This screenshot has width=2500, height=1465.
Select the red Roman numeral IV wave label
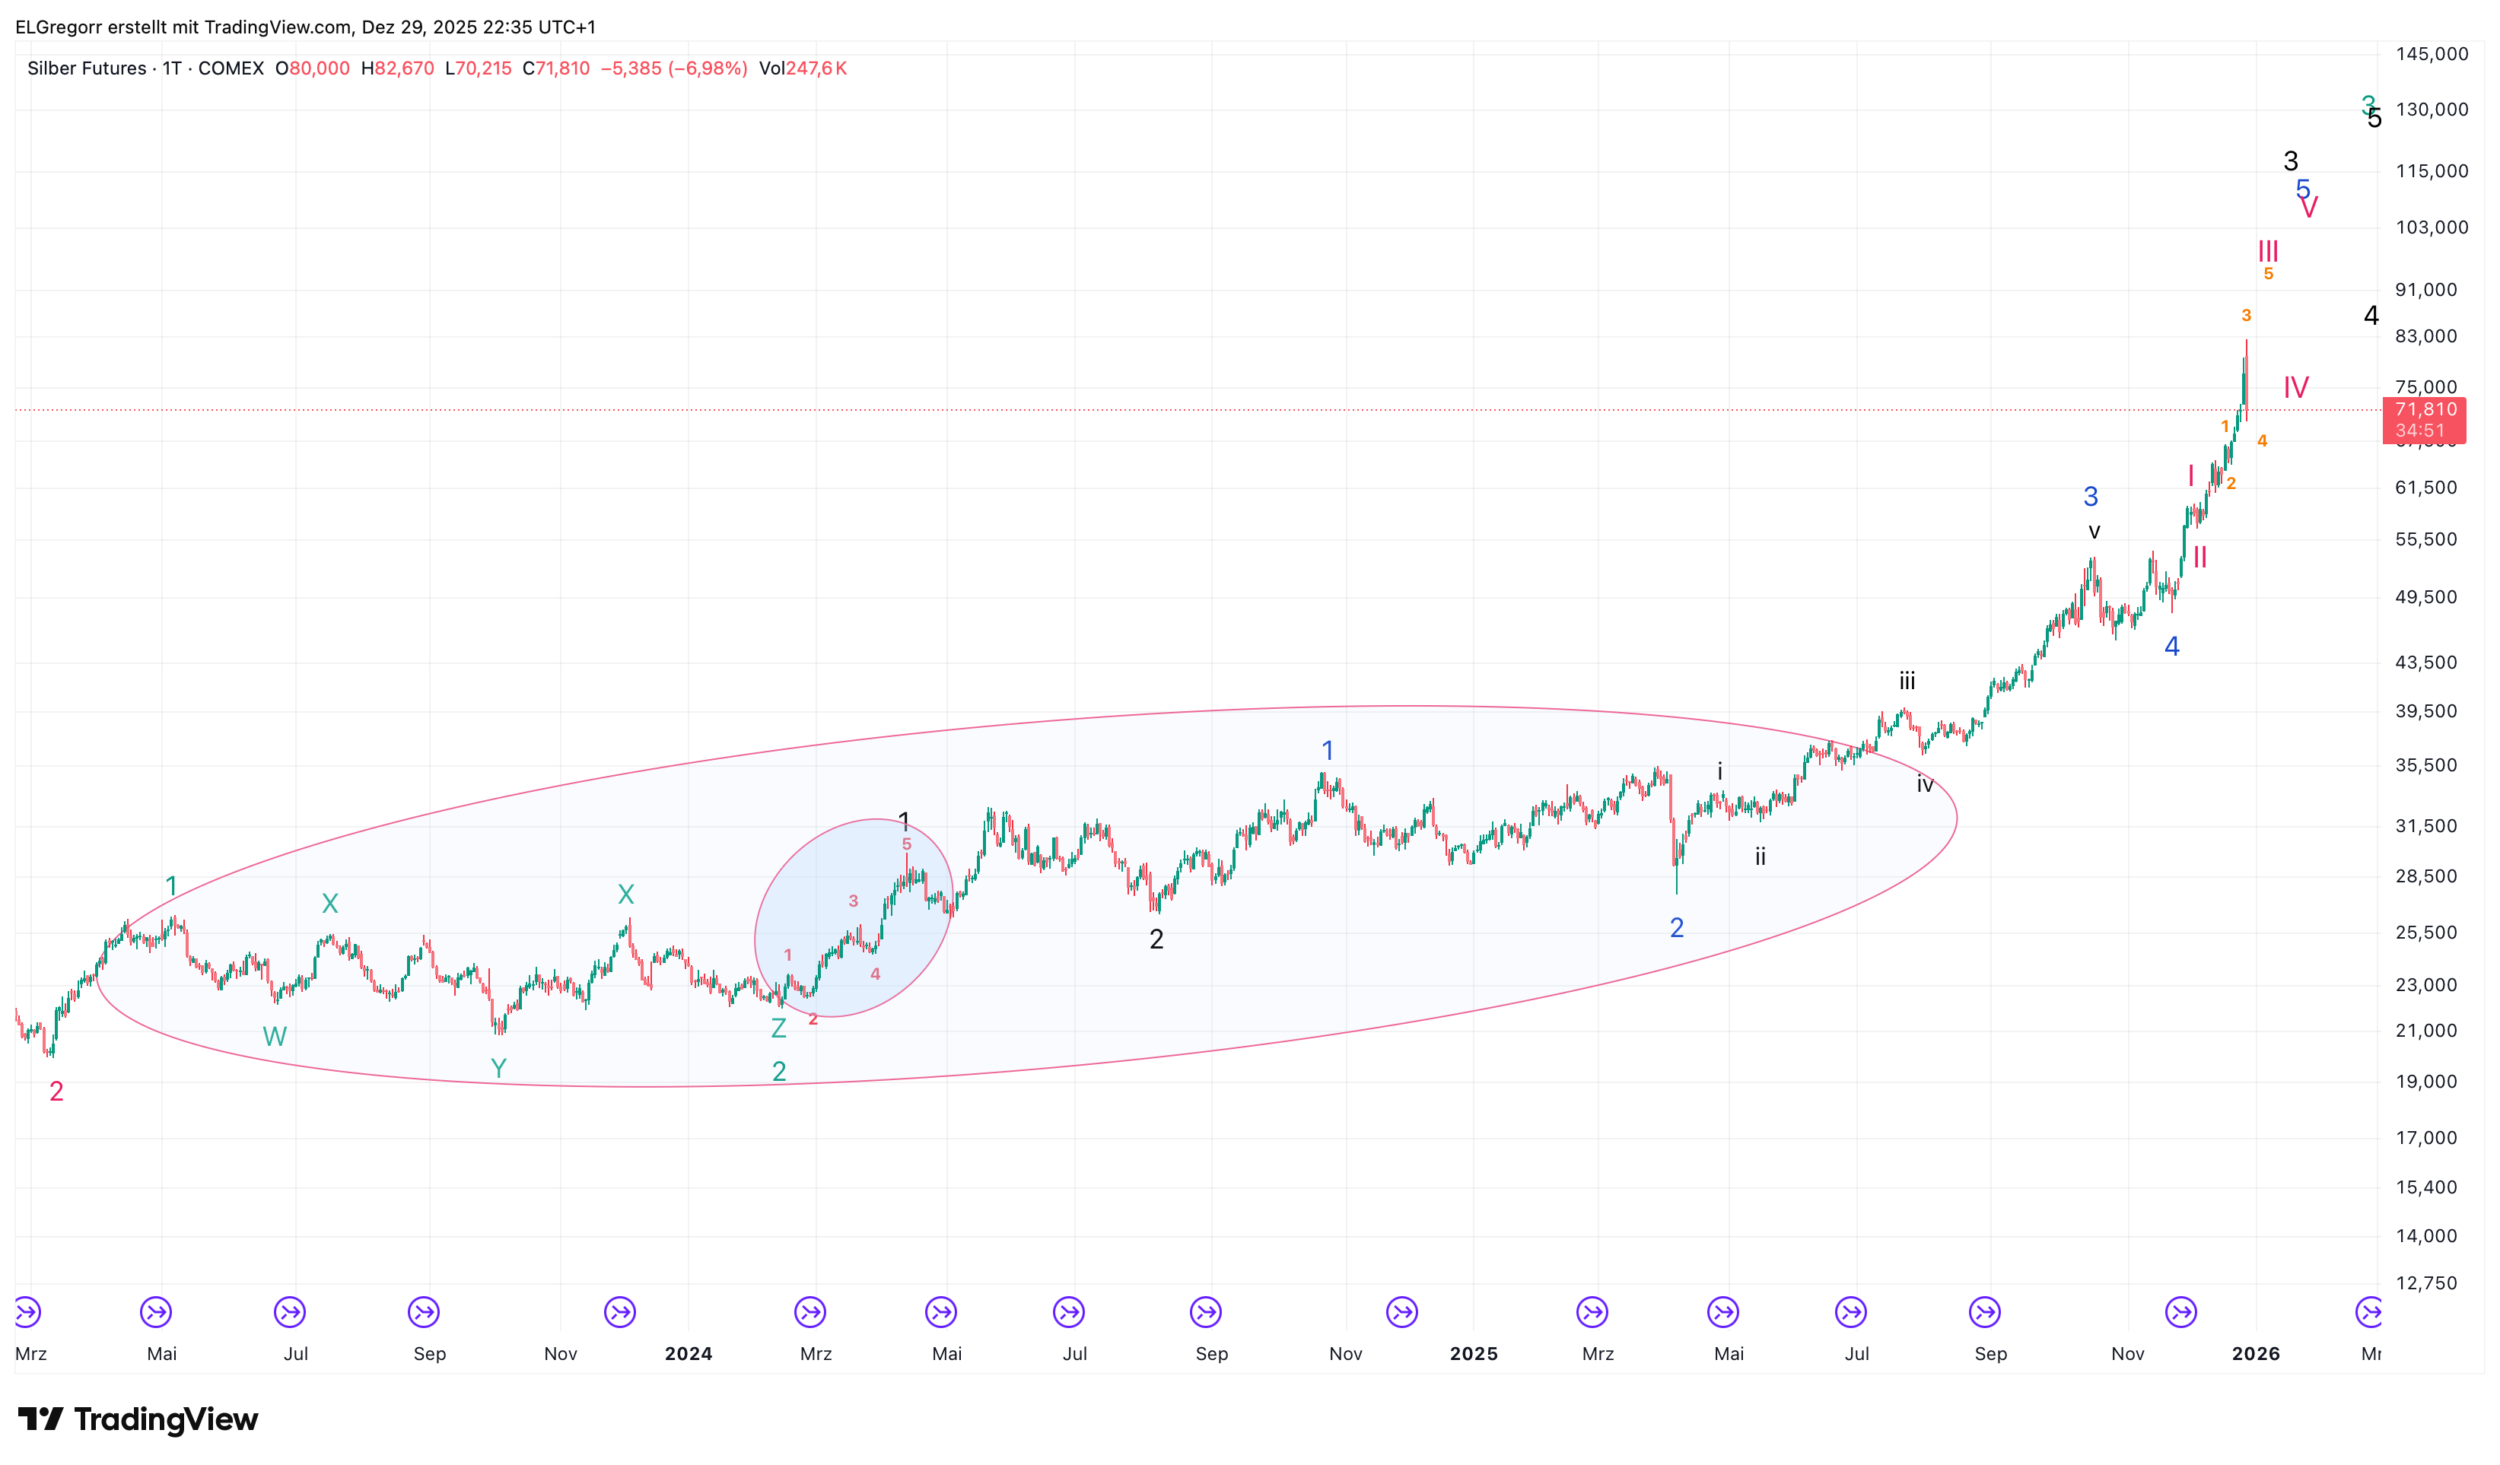coord(2296,387)
